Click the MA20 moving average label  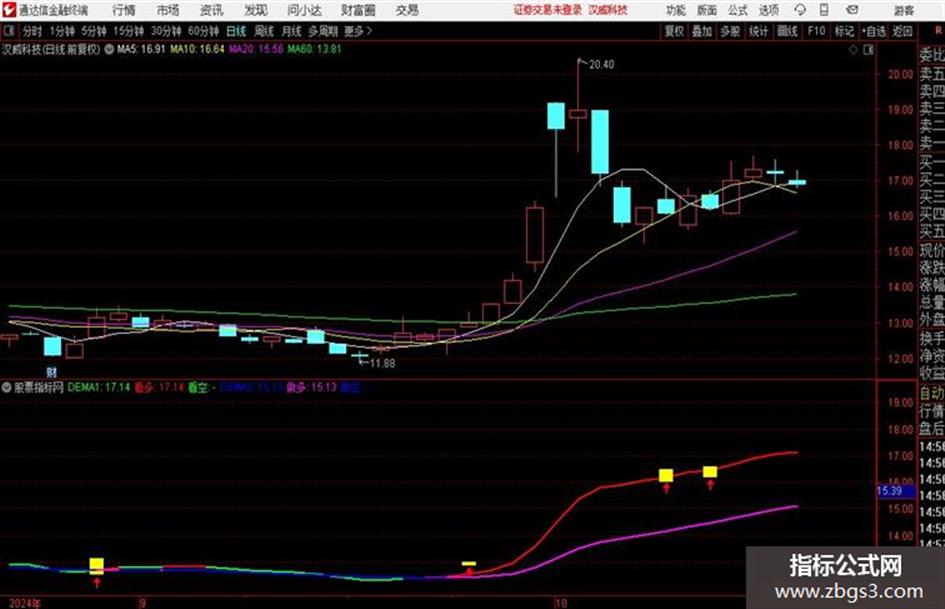[x=256, y=49]
